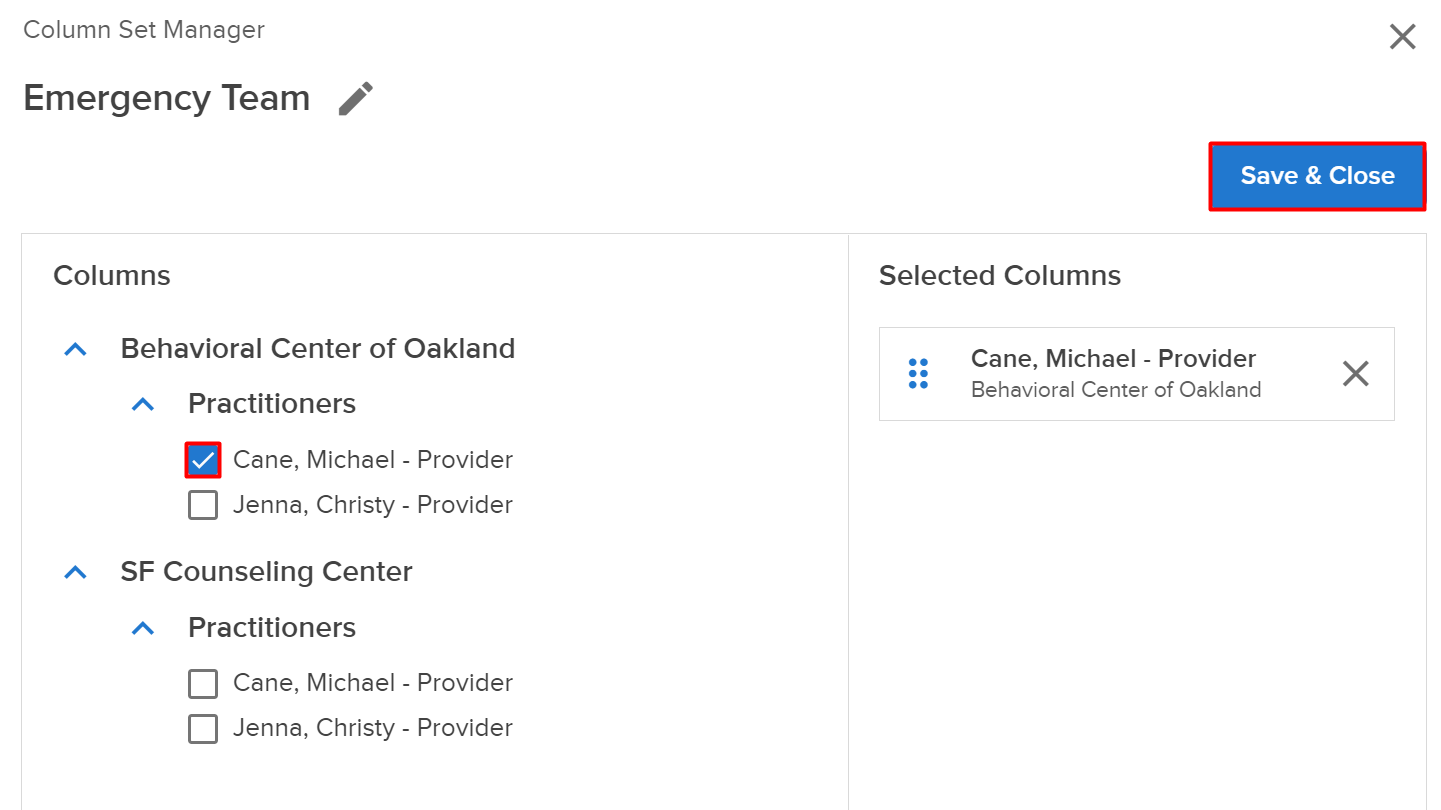1441x810 pixels.
Task: Remove Cane, Michael from Selected Columns
Action: pos(1356,374)
